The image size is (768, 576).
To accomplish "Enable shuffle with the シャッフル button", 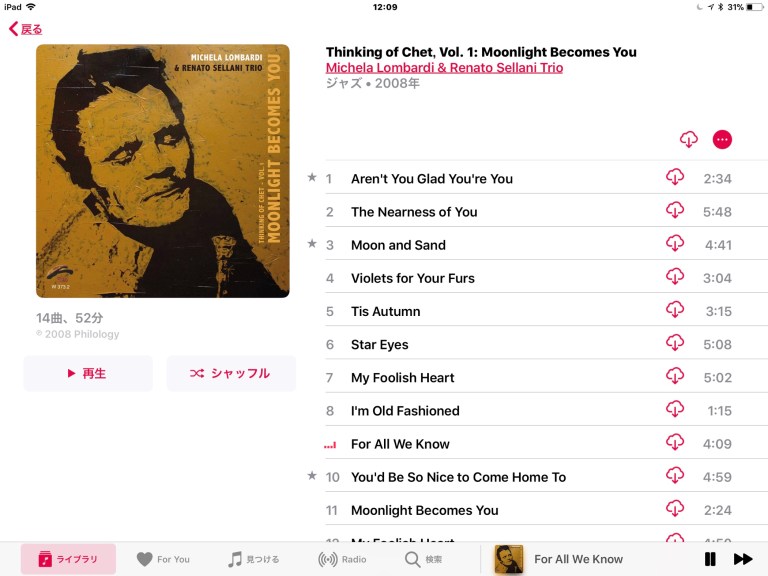I will (x=231, y=373).
